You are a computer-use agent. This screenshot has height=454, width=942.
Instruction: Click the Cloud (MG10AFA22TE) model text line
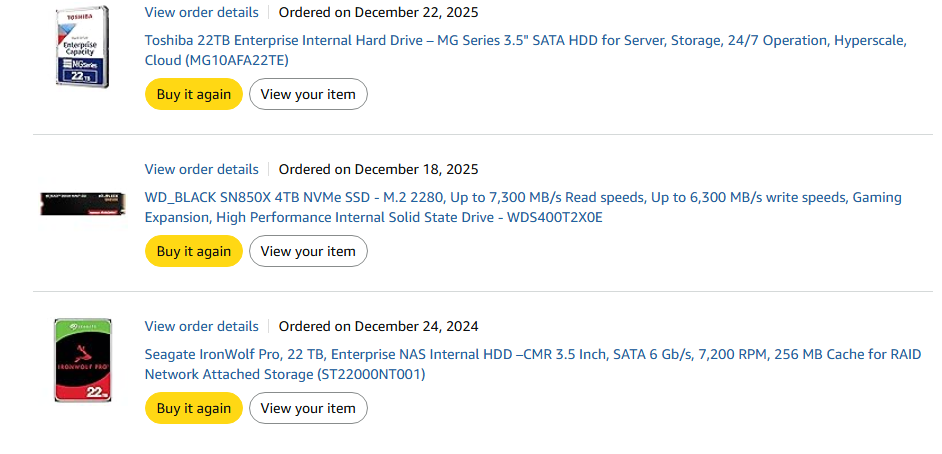click(217, 61)
